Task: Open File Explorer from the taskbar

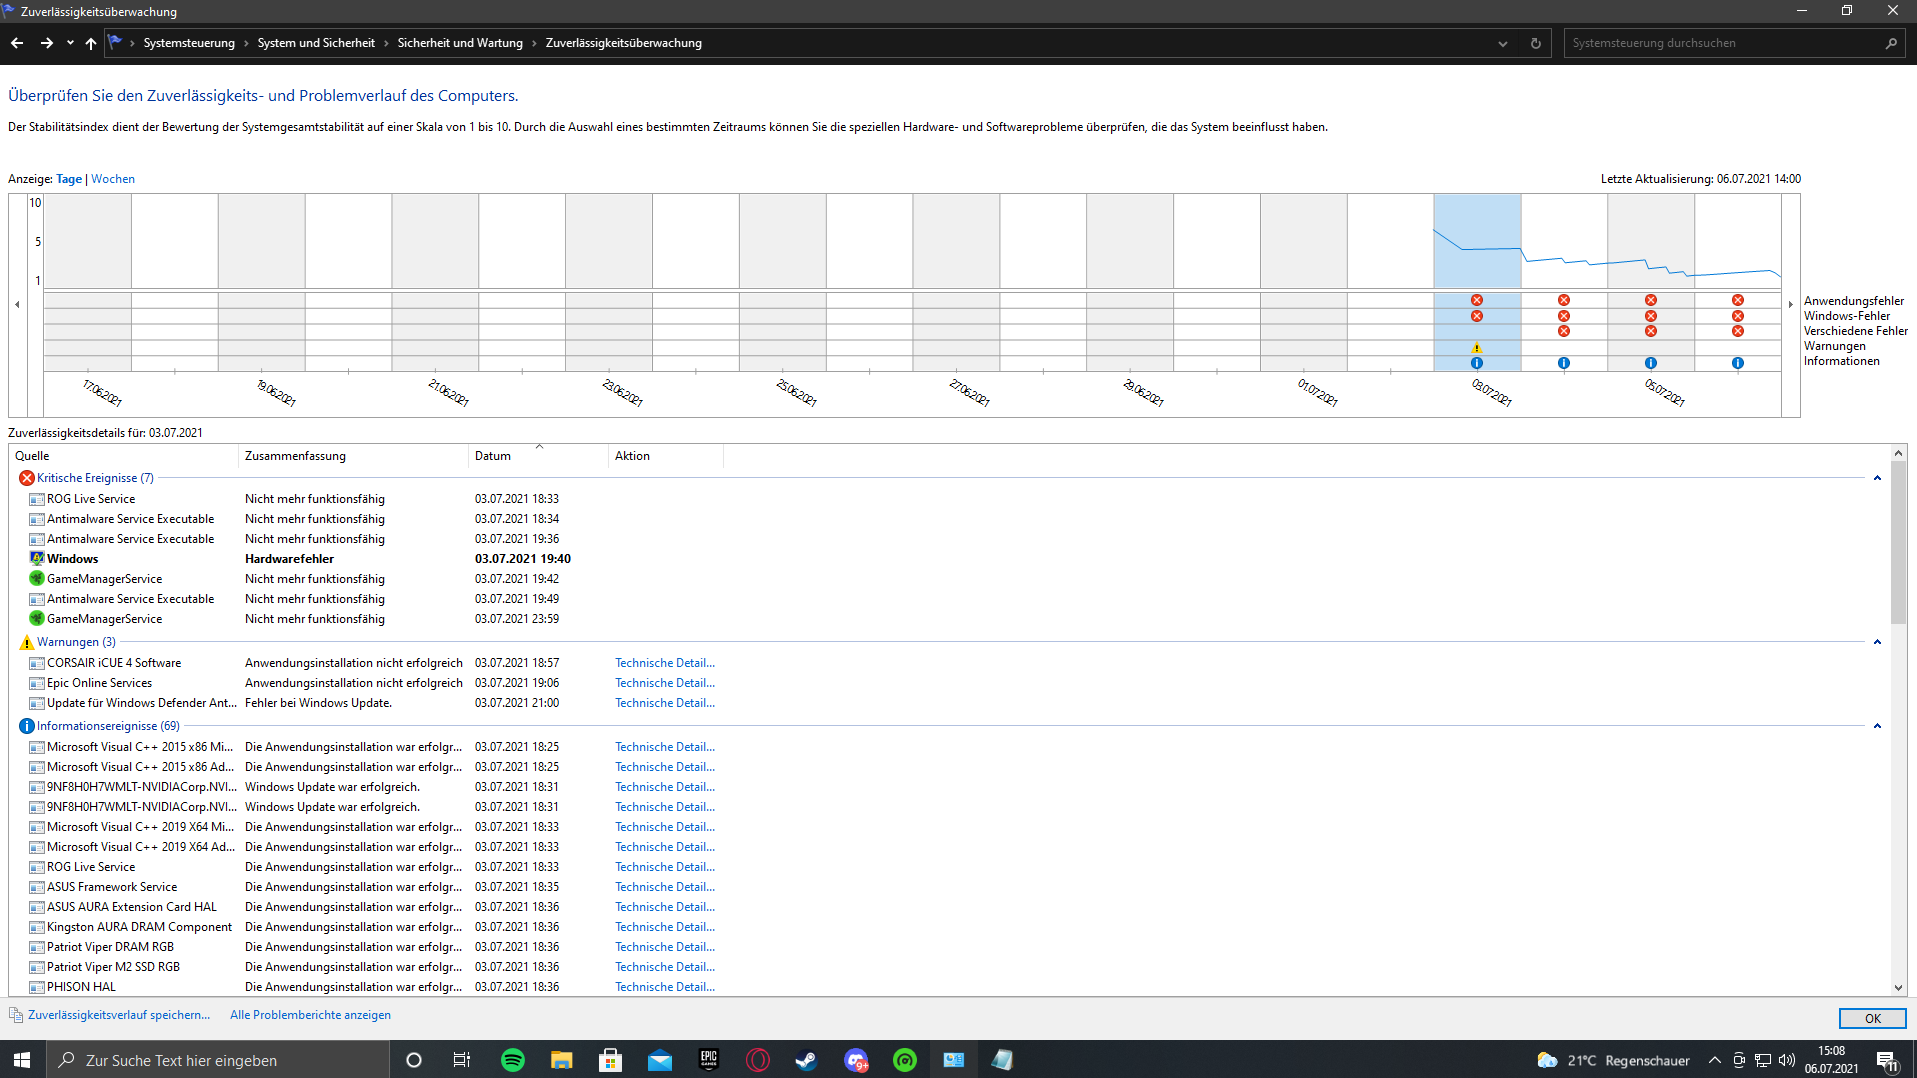Action: (x=562, y=1060)
